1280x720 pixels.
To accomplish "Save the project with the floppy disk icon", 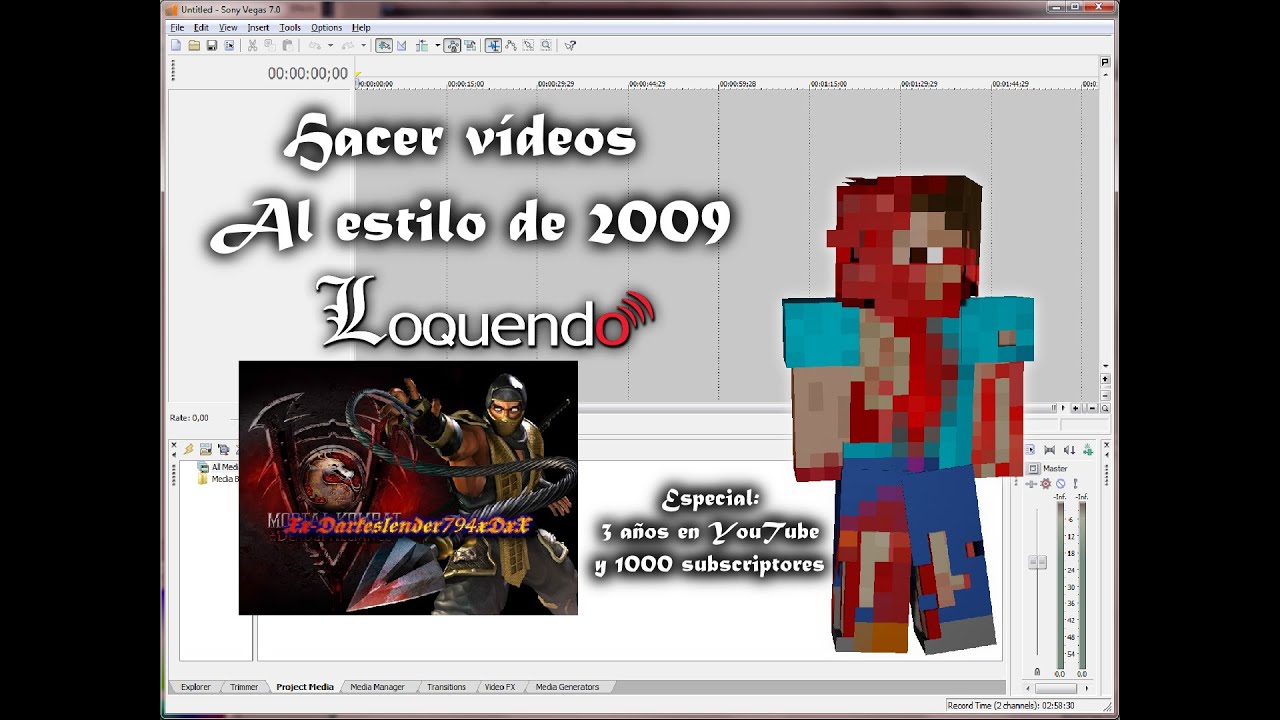I will pyautogui.click(x=212, y=45).
